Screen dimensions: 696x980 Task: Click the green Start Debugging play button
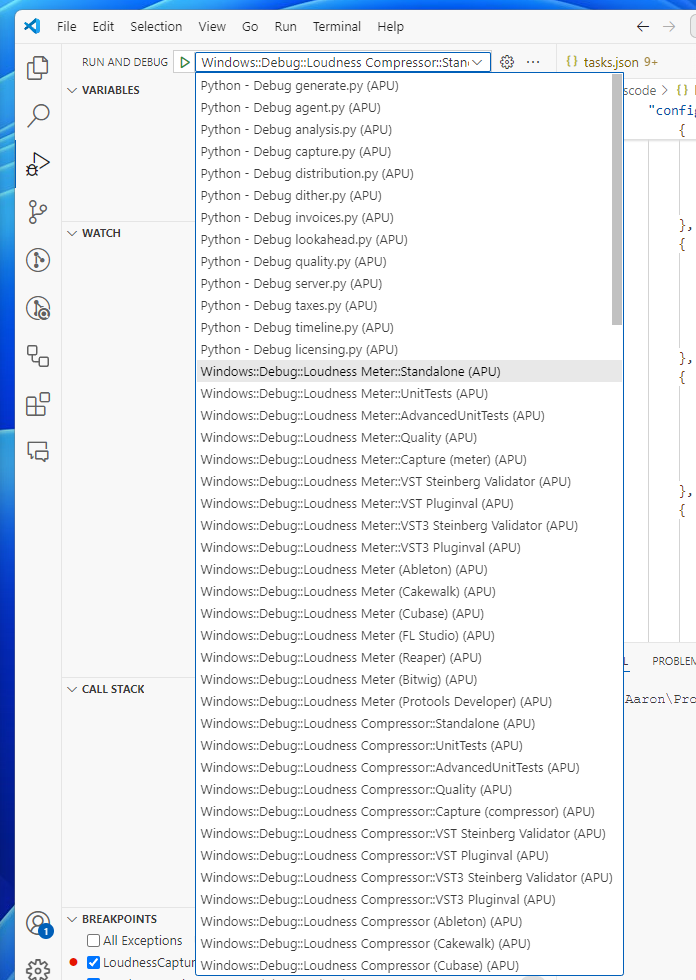coord(184,62)
